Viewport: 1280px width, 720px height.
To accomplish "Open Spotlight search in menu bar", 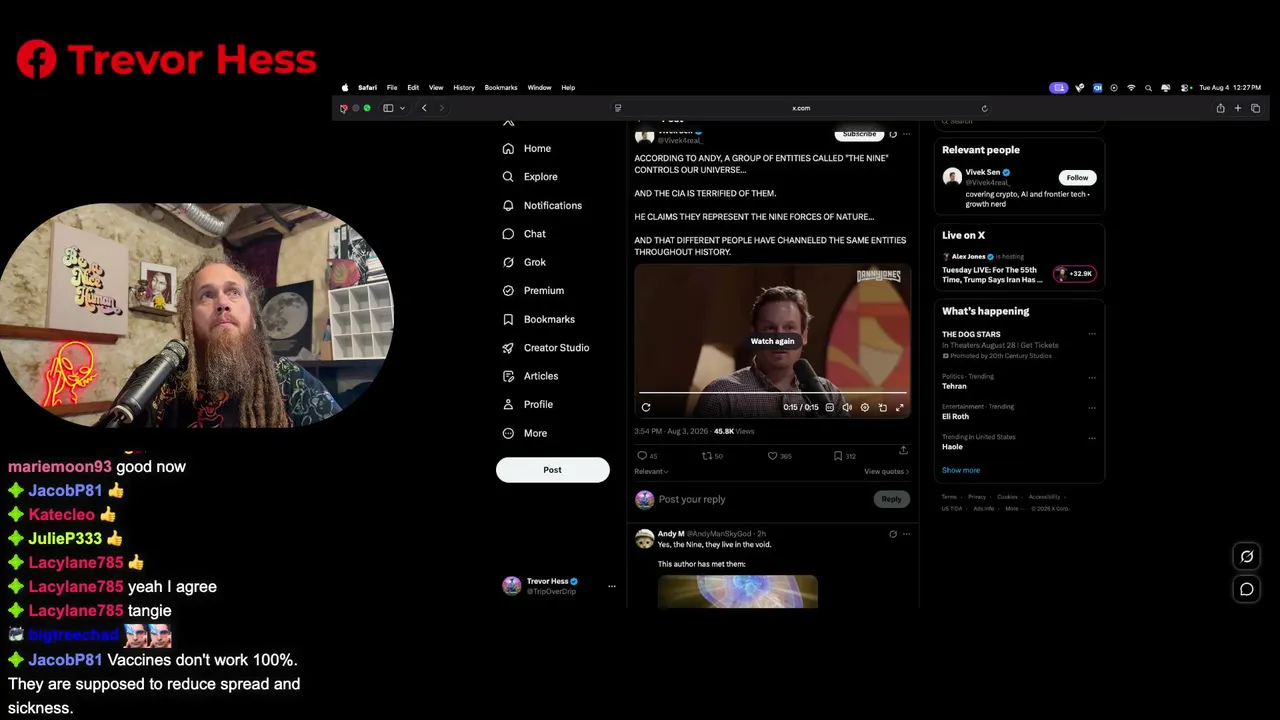I will [1148, 88].
